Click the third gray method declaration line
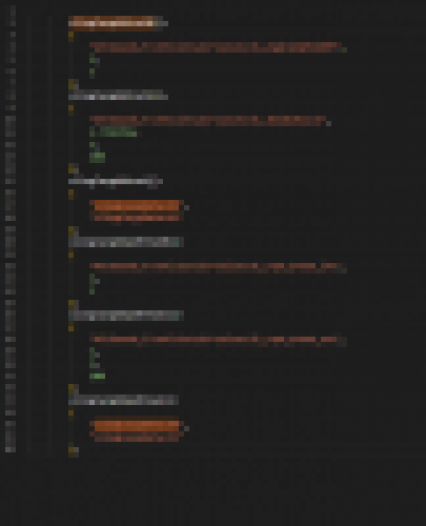 pyautogui.click(x=115, y=181)
